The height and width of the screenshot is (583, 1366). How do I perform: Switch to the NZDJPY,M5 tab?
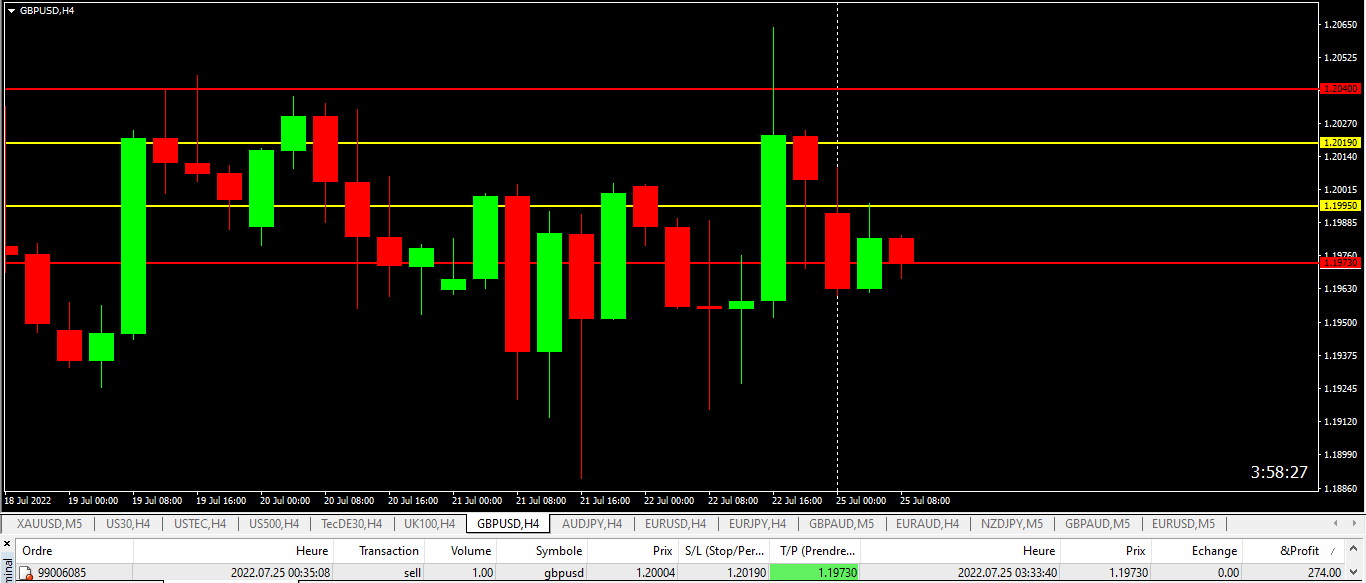tap(1012, 524)
